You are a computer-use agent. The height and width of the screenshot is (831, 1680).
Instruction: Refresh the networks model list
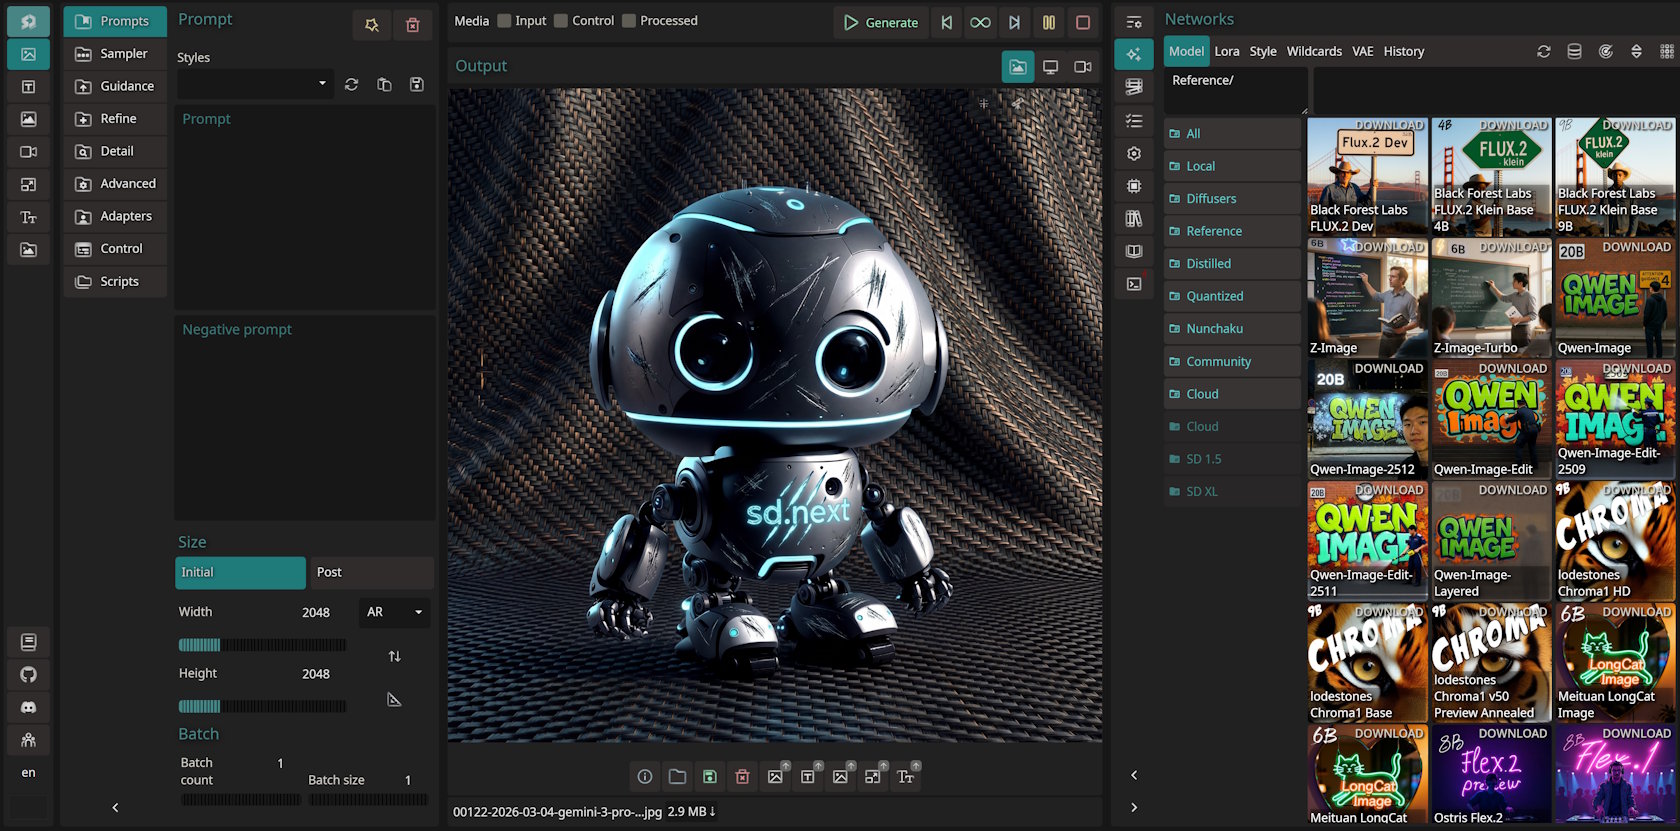(1543, 51)
